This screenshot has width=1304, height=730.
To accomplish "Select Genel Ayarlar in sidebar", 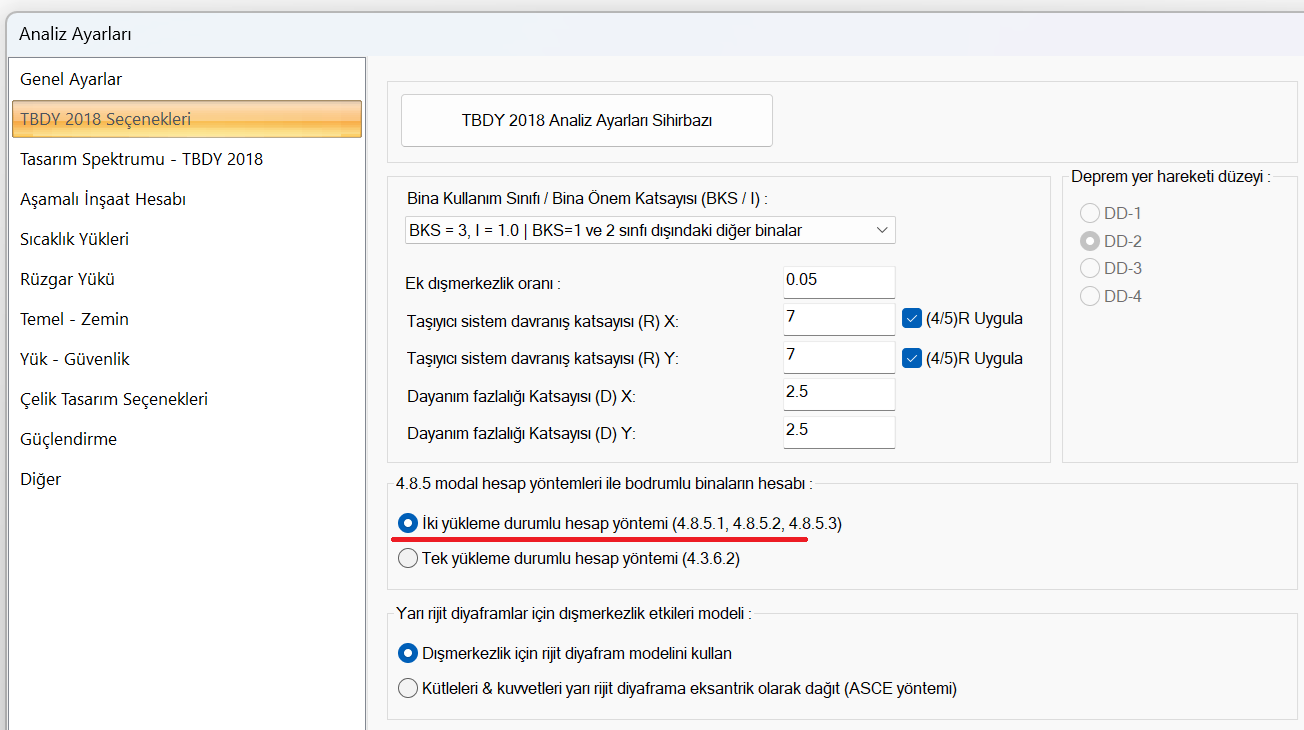I will (x=71, y=79).
